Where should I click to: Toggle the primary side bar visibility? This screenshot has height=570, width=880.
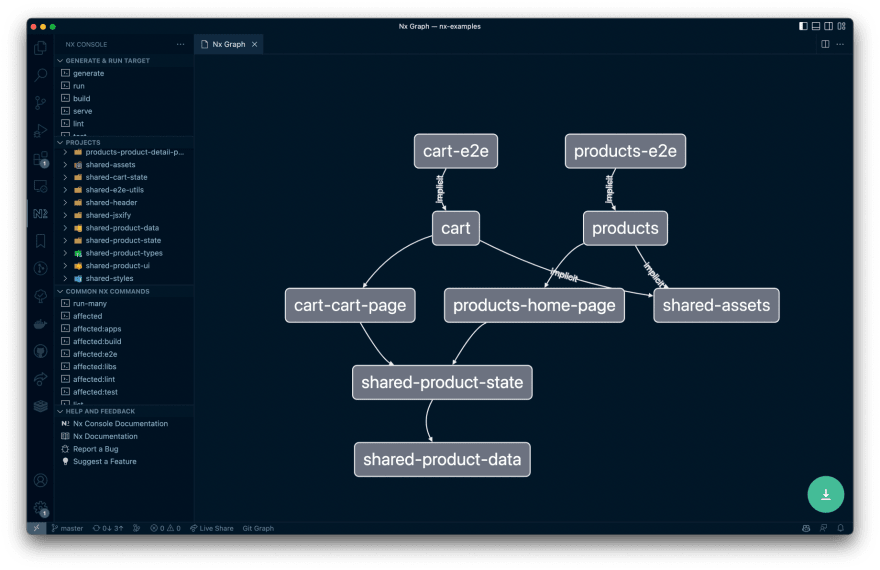pyautogui.click(x=803, y=26)
